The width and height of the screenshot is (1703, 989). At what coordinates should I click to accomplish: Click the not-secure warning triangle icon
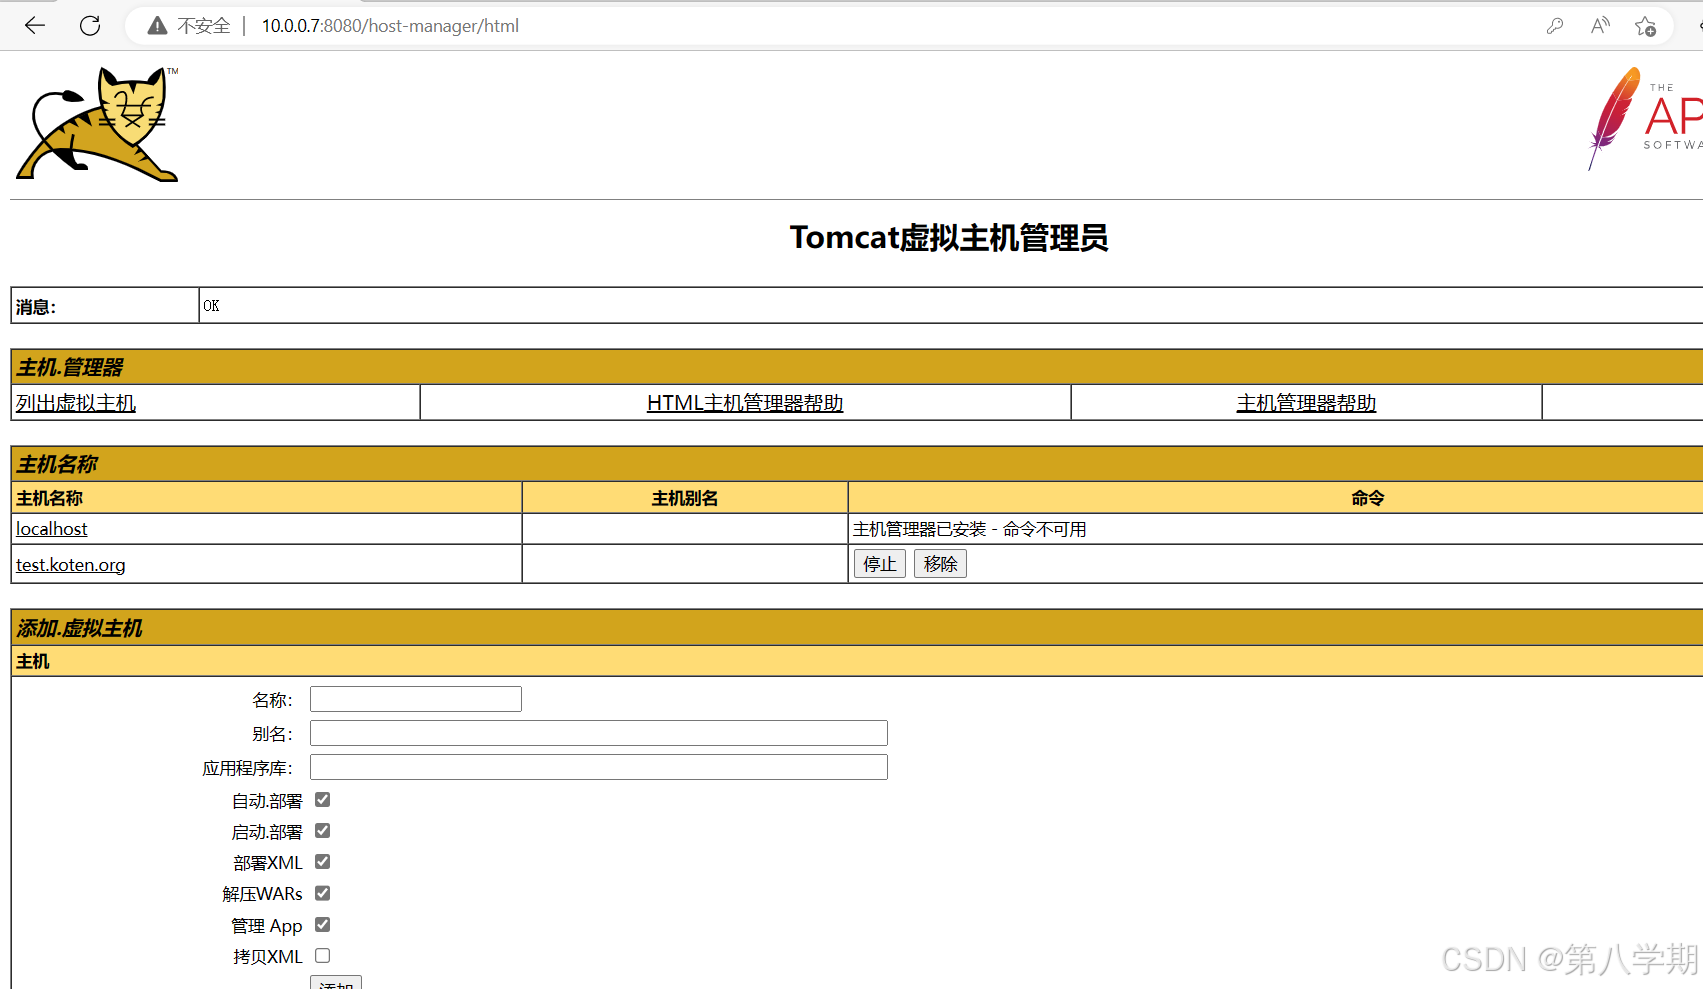157,26
